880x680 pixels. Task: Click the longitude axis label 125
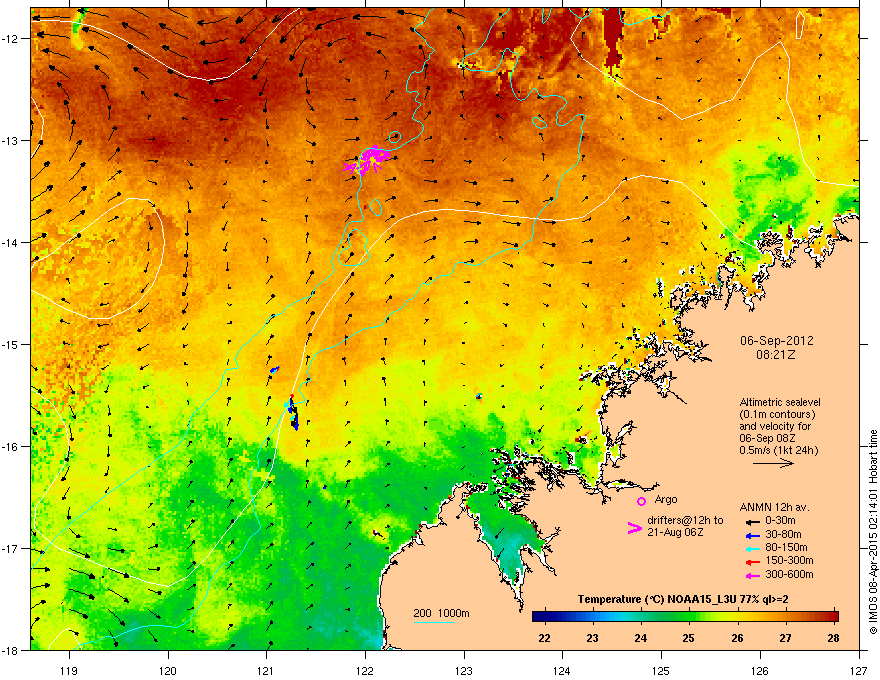661,670
